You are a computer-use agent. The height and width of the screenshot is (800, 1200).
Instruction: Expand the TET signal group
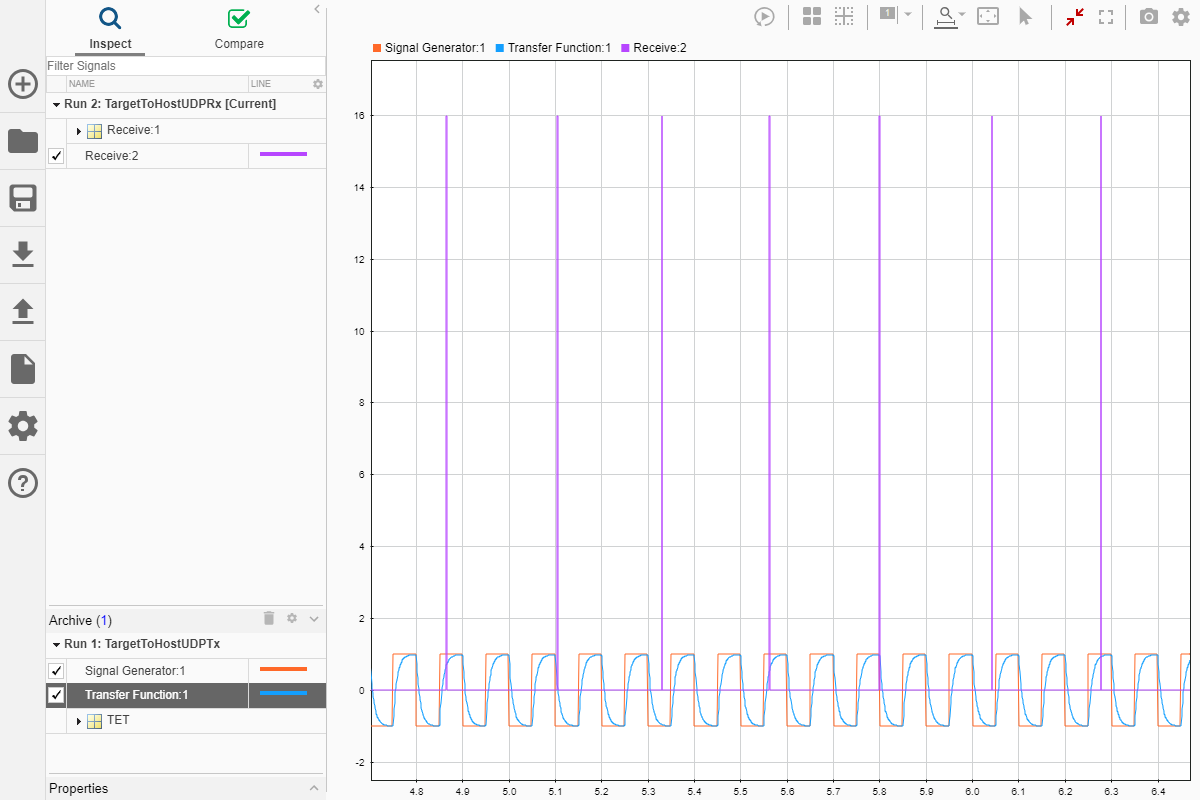click(79, 721)
